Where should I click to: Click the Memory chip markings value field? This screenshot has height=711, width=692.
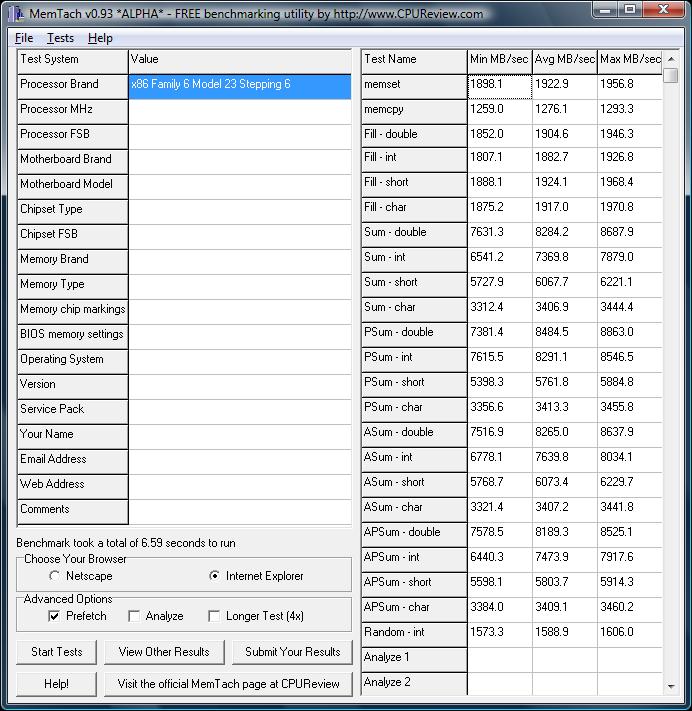coord(240,312)
